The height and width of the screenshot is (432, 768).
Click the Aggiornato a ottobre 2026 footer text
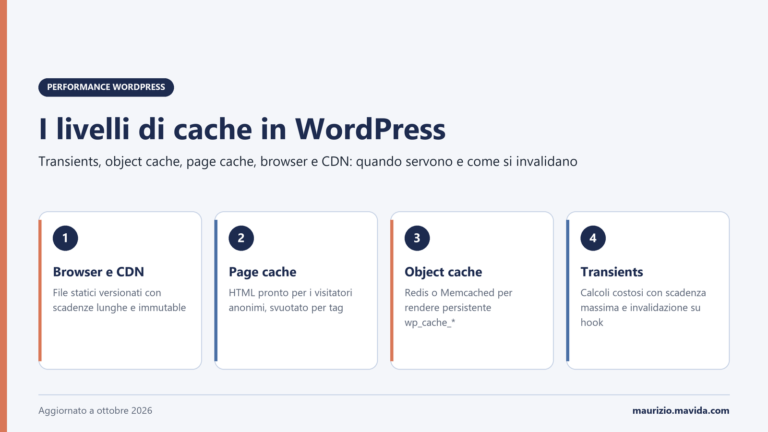click(95, 410)
